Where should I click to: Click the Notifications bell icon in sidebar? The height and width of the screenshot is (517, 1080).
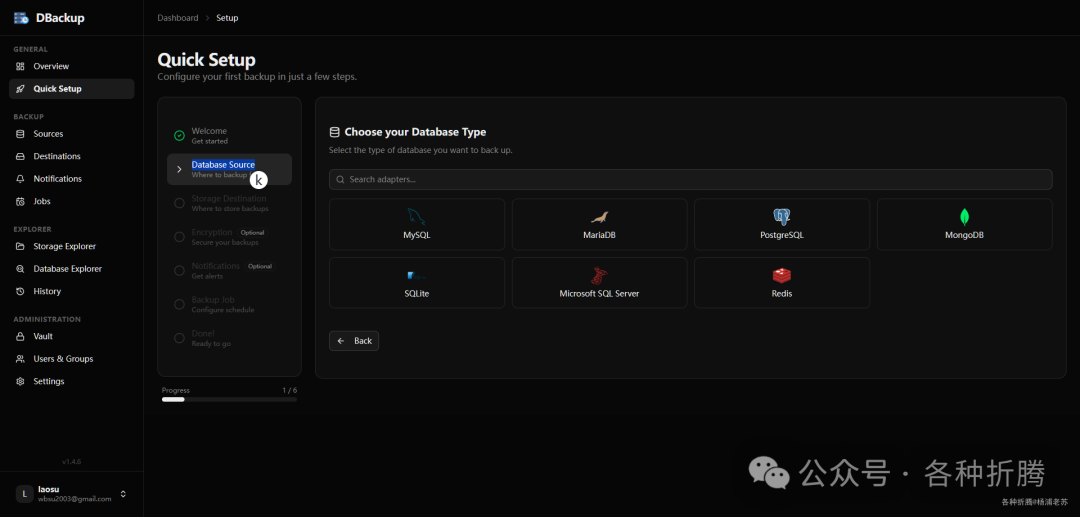click(20, 179)
